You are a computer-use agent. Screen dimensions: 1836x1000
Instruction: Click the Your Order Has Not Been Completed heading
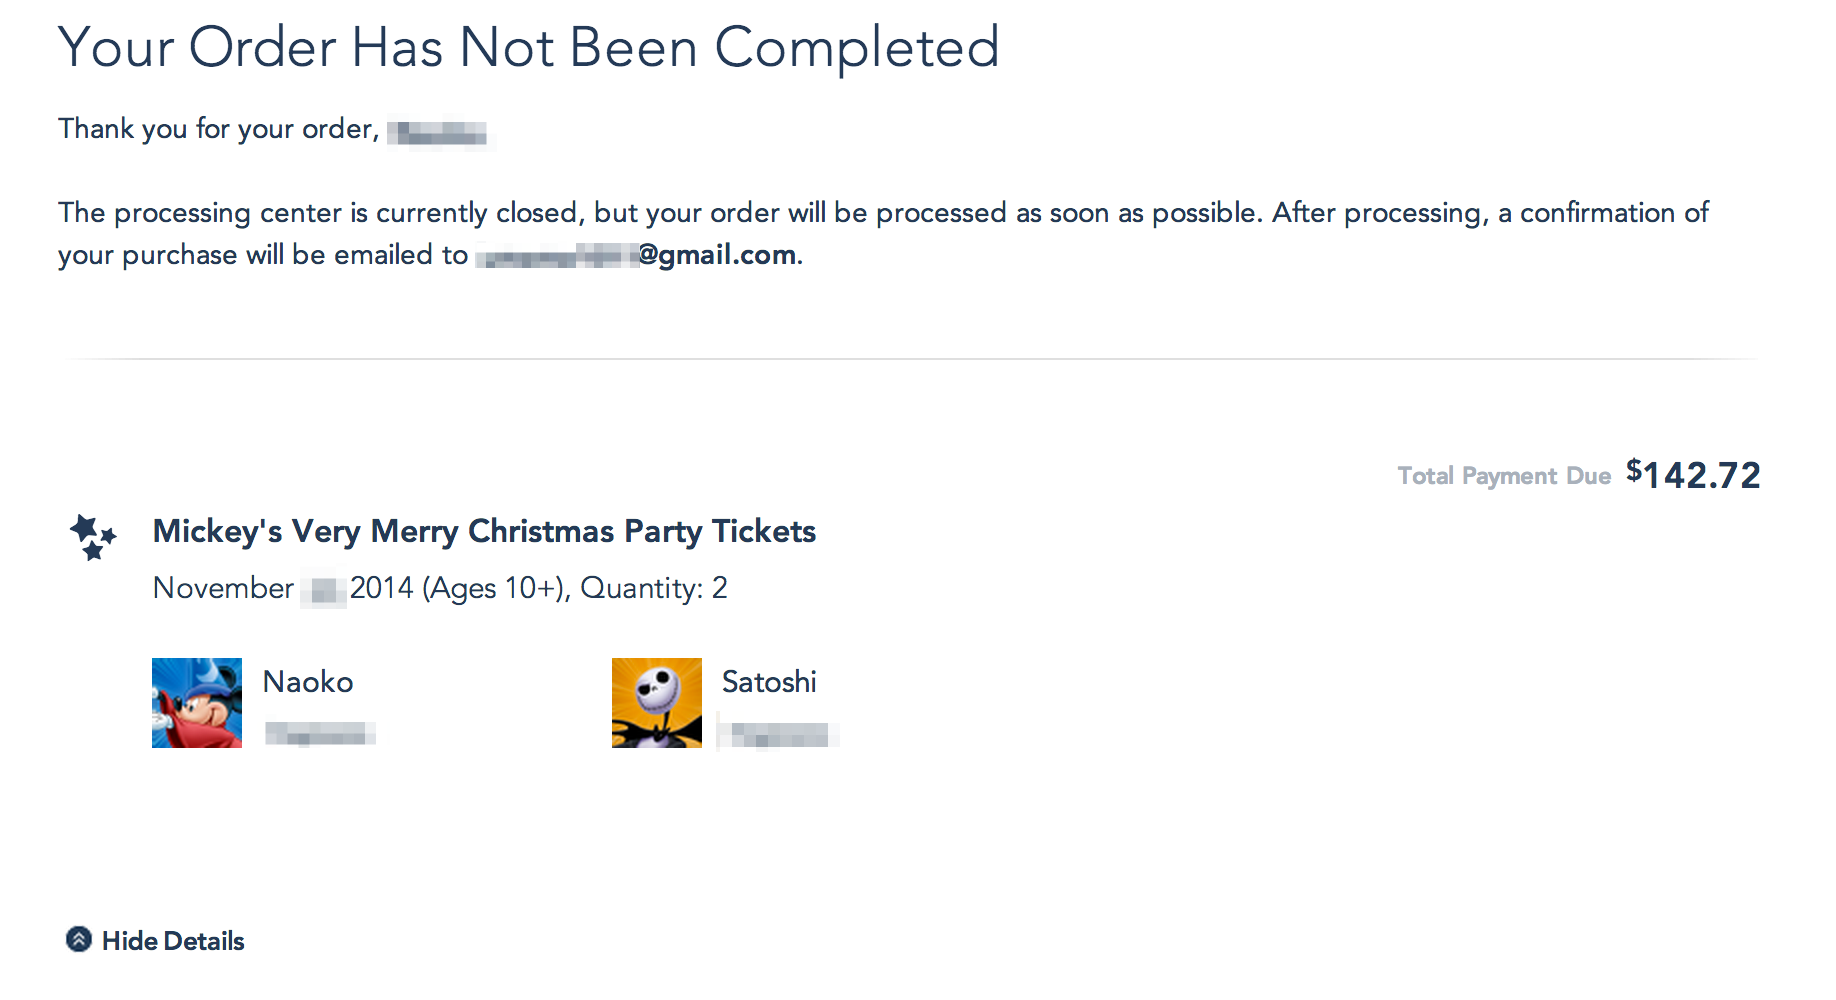(x=529, y=47)
